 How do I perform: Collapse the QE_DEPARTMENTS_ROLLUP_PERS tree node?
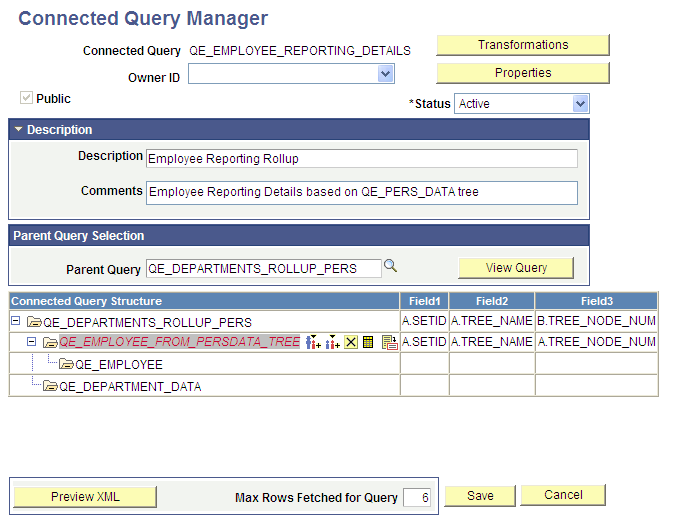(15, 321)
